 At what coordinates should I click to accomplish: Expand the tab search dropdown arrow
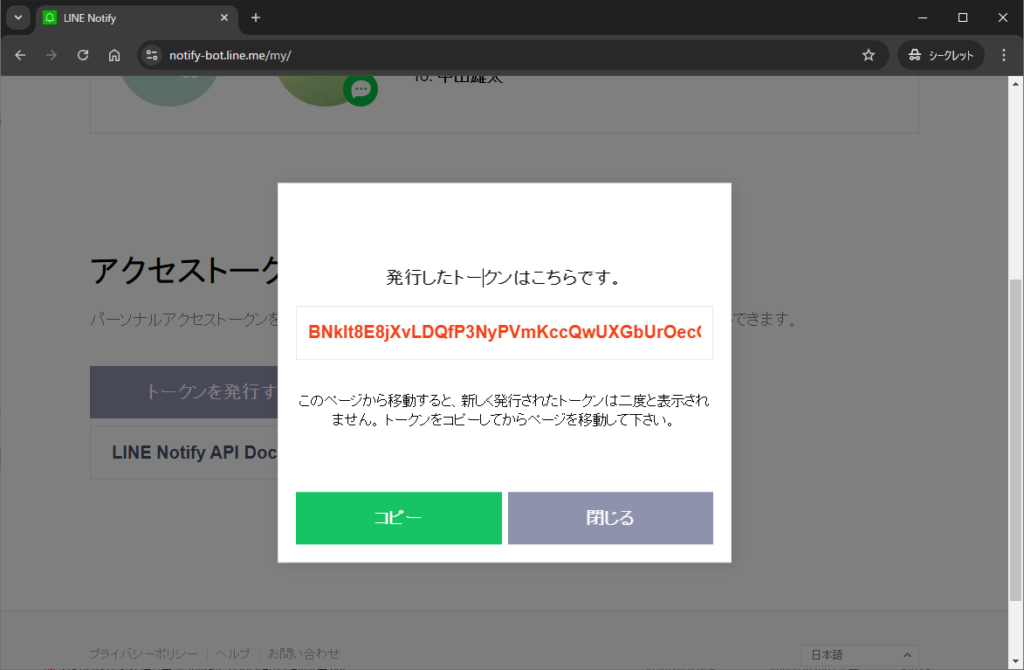tap(17, 18)
